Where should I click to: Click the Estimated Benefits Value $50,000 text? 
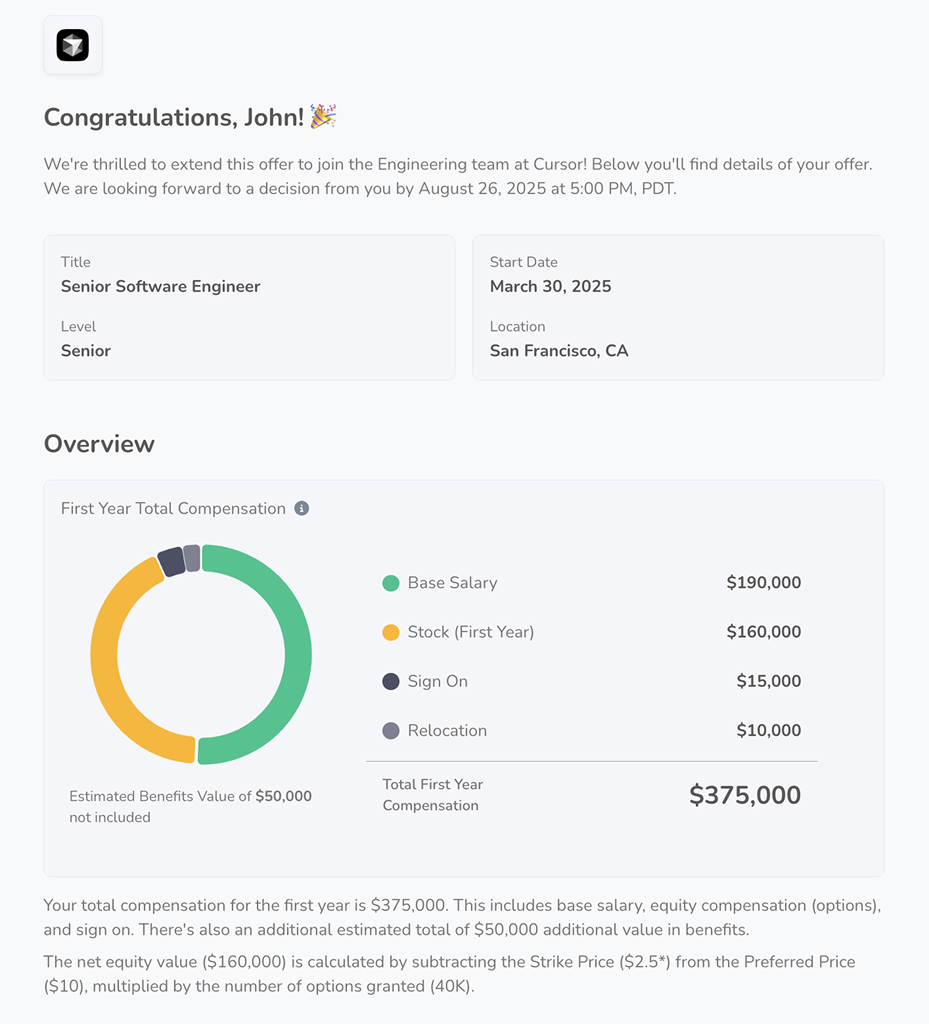pos(283,796)
